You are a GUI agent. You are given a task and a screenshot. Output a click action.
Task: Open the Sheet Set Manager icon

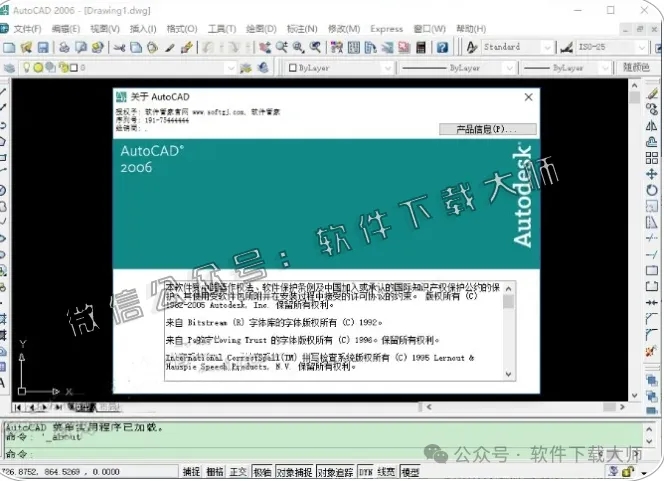(387, 47)
